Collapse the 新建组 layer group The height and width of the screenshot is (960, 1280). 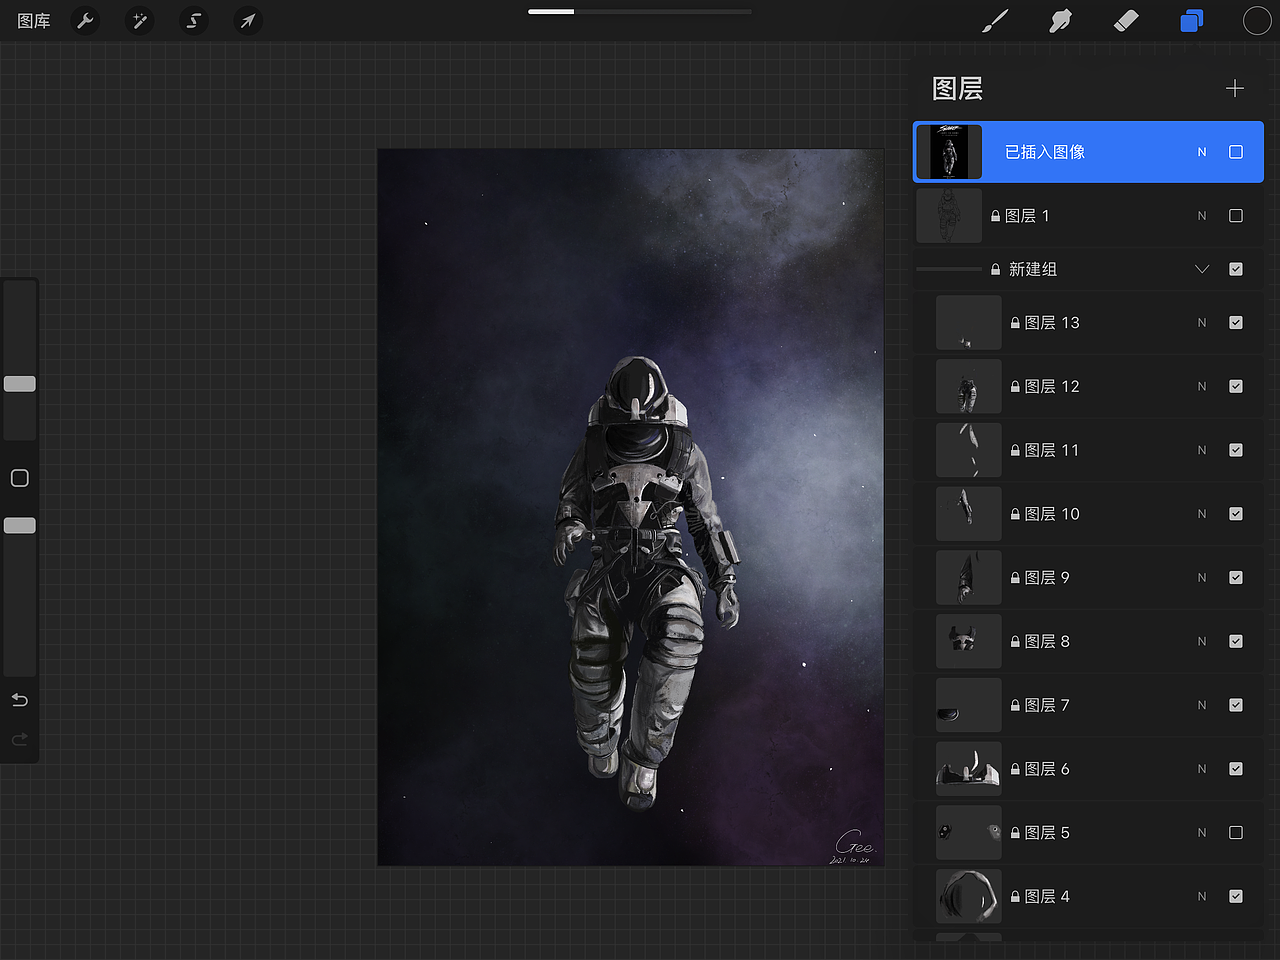1201,268
